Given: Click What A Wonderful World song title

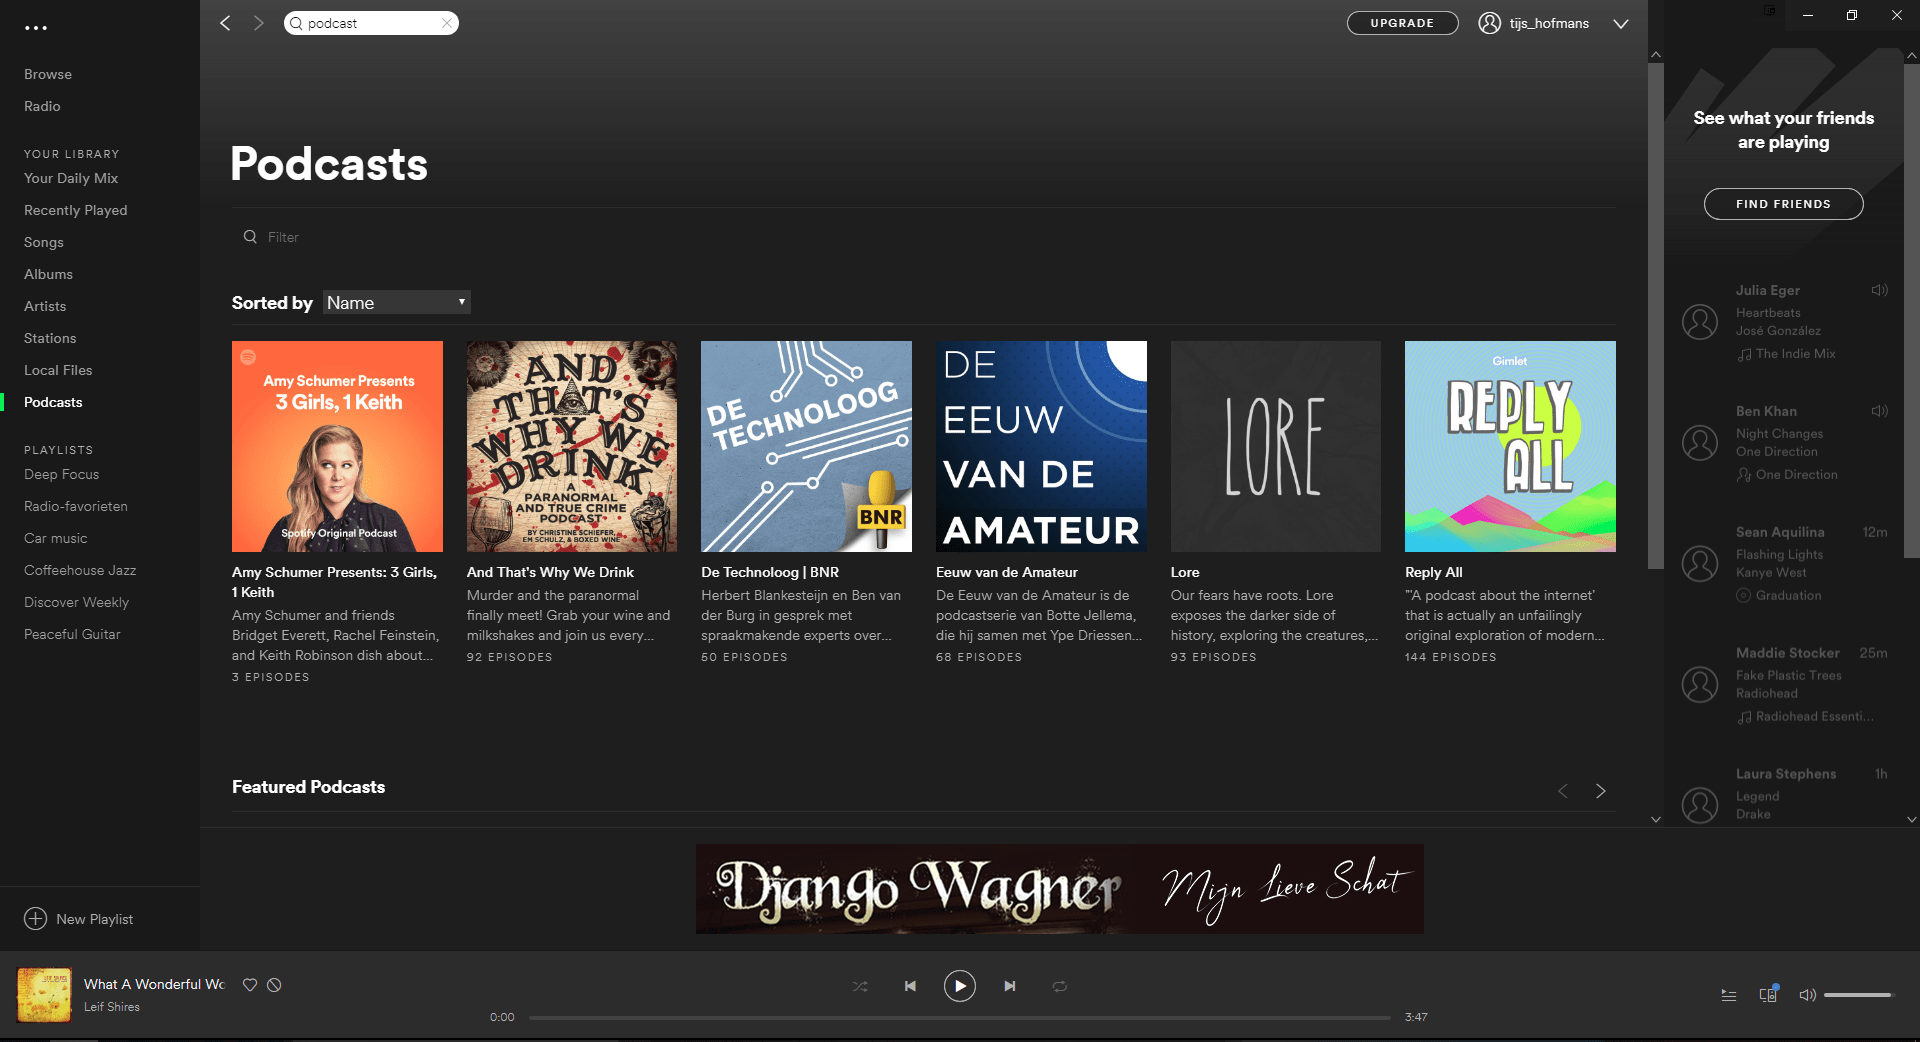Looking at the screenshot, I should tap(154, 984).
